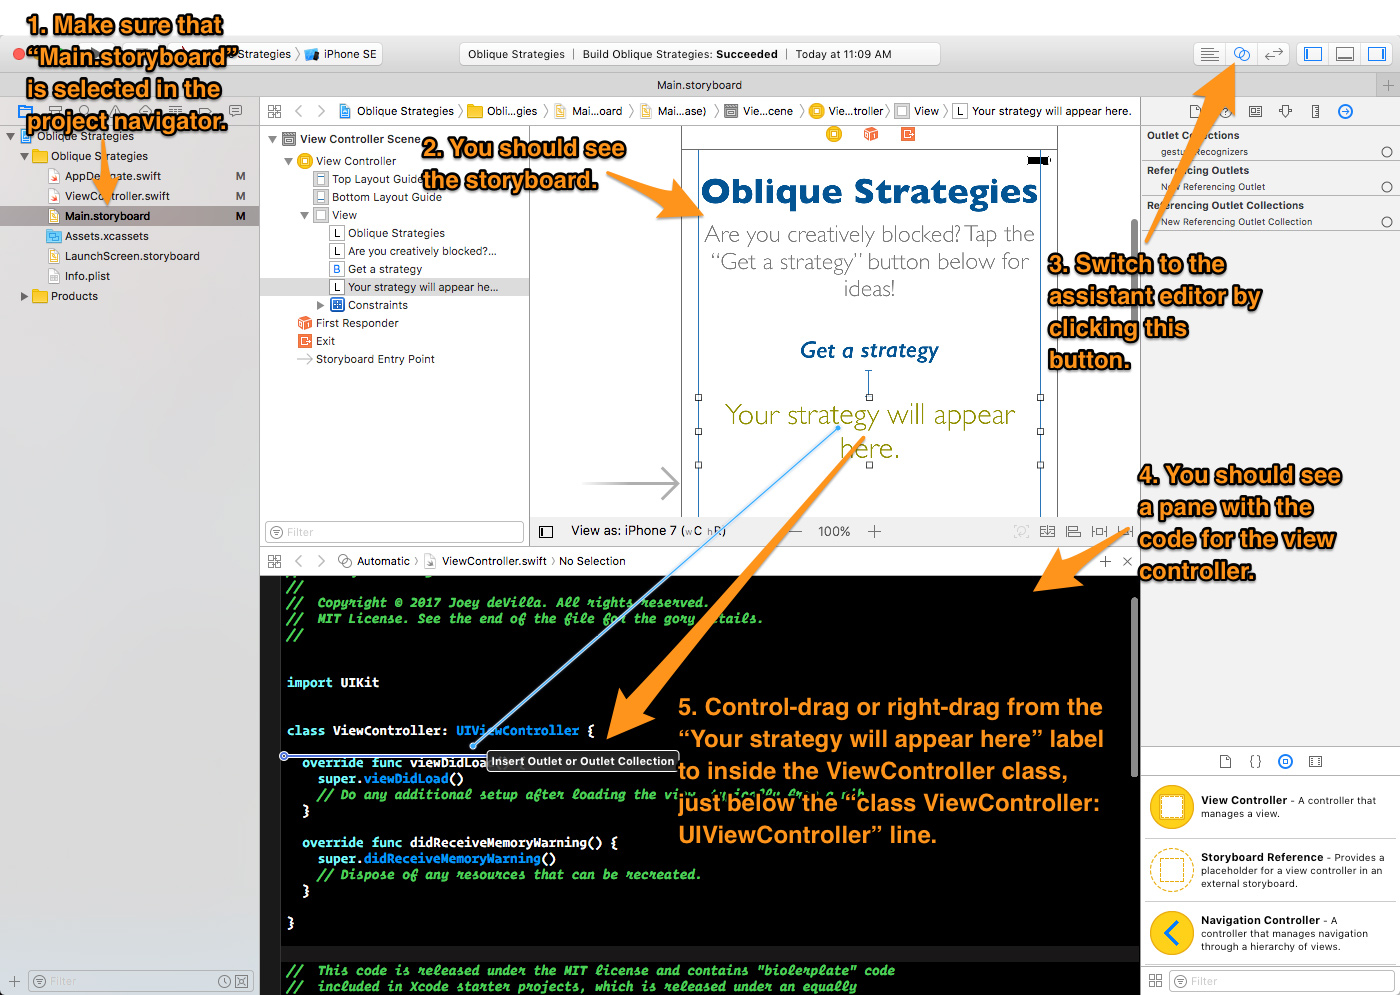Toggle the library icon grid view

pyautogui.click(x=1155, y=981)
